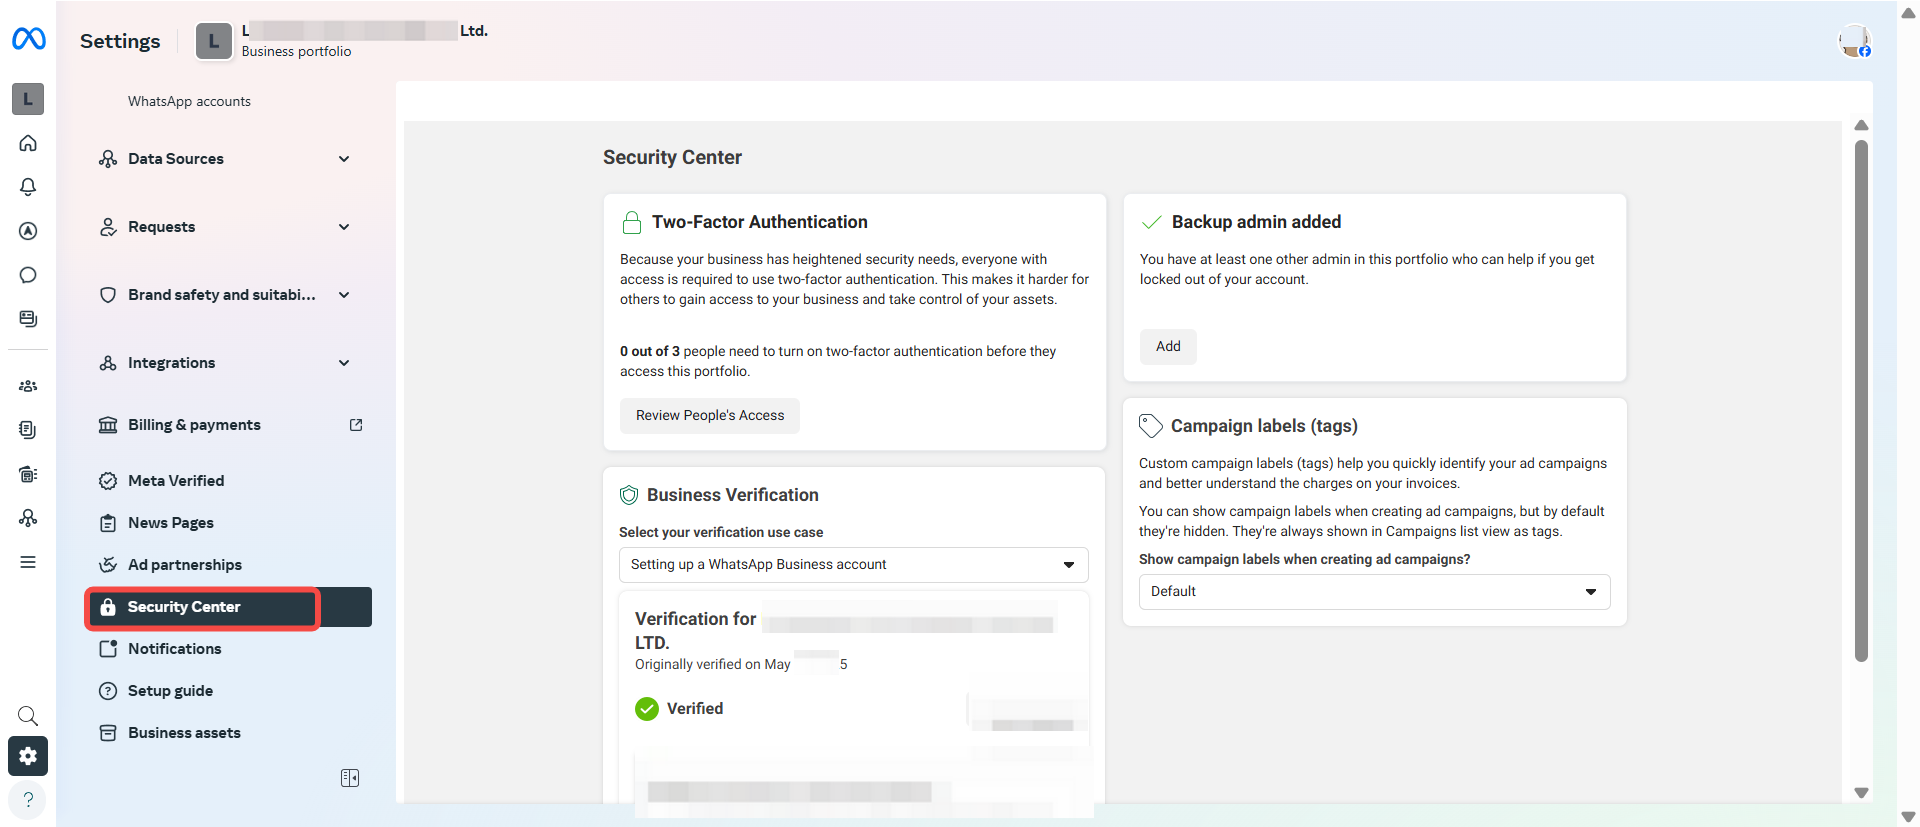
Task: Click the grid-lined page icon in rail
Action: (28, 474)
